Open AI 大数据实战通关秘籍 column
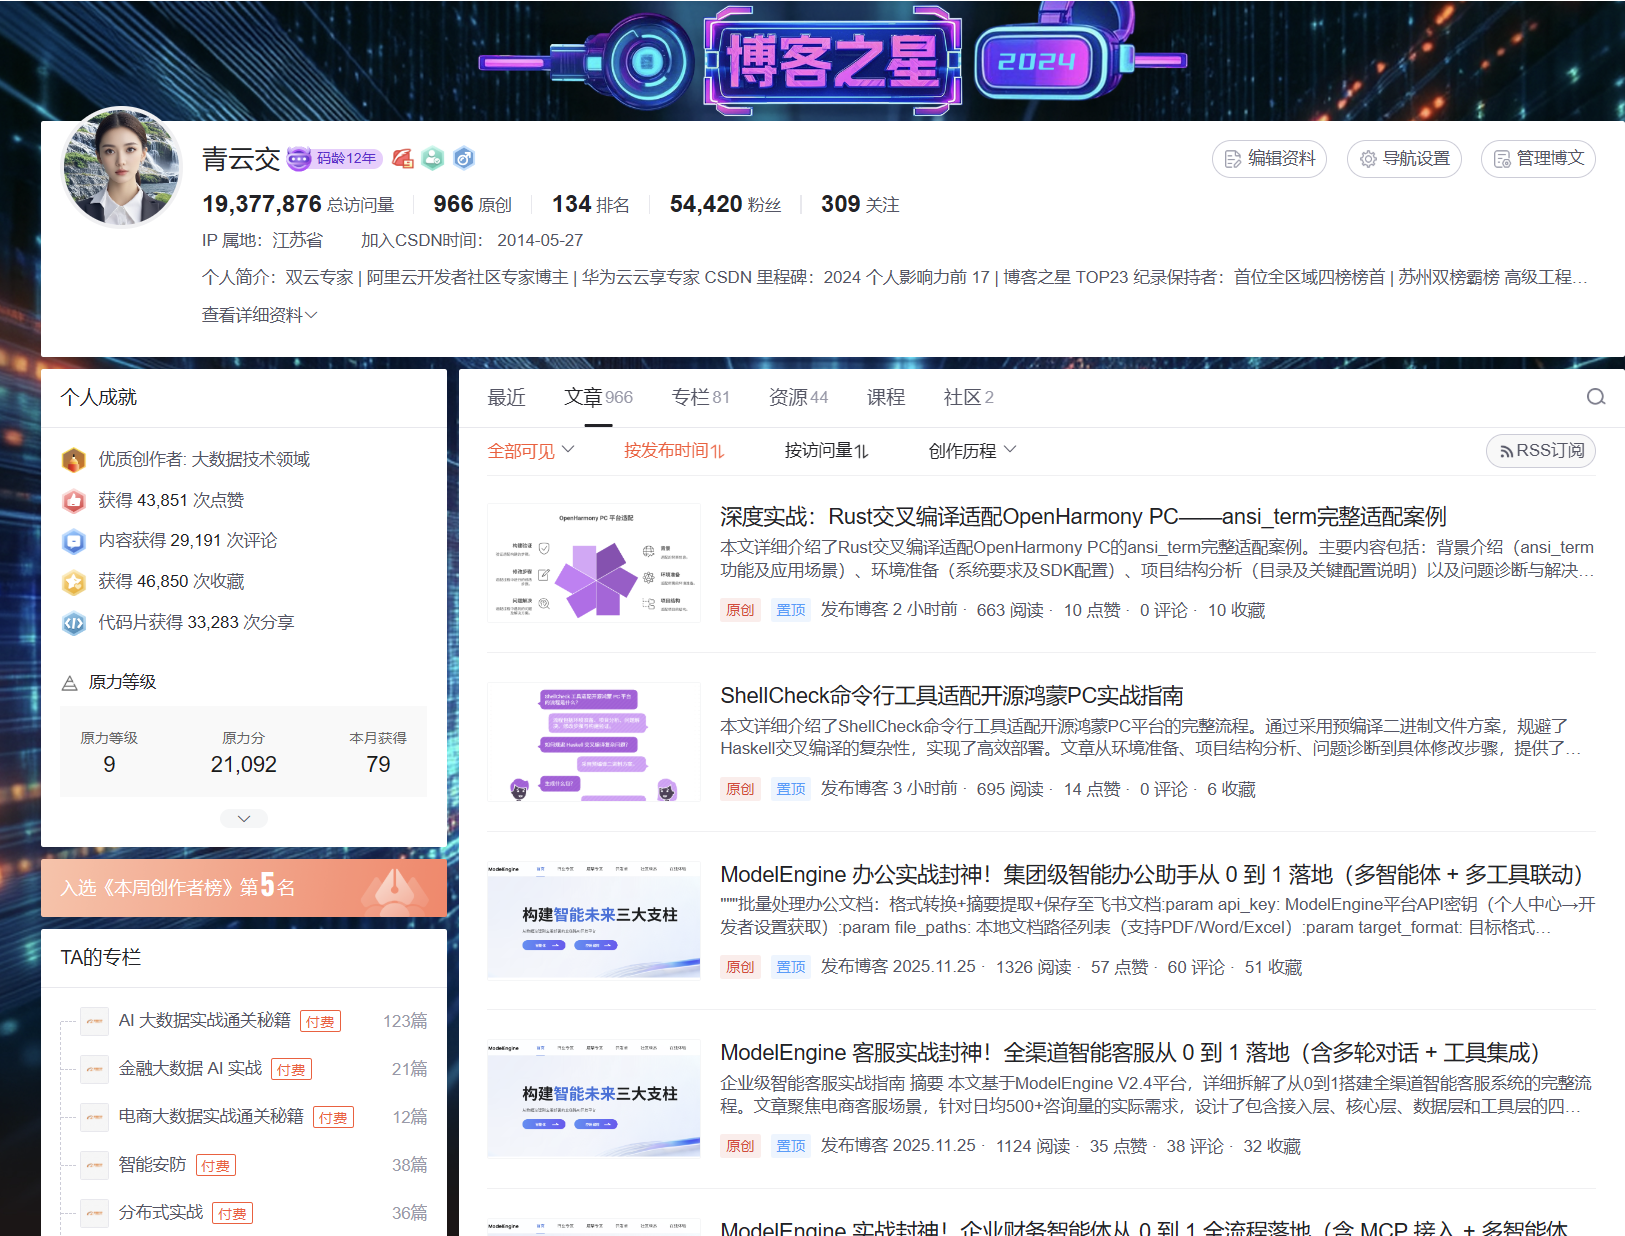This screenshot has height=1236, width=1625. (x=204, y=1021)
